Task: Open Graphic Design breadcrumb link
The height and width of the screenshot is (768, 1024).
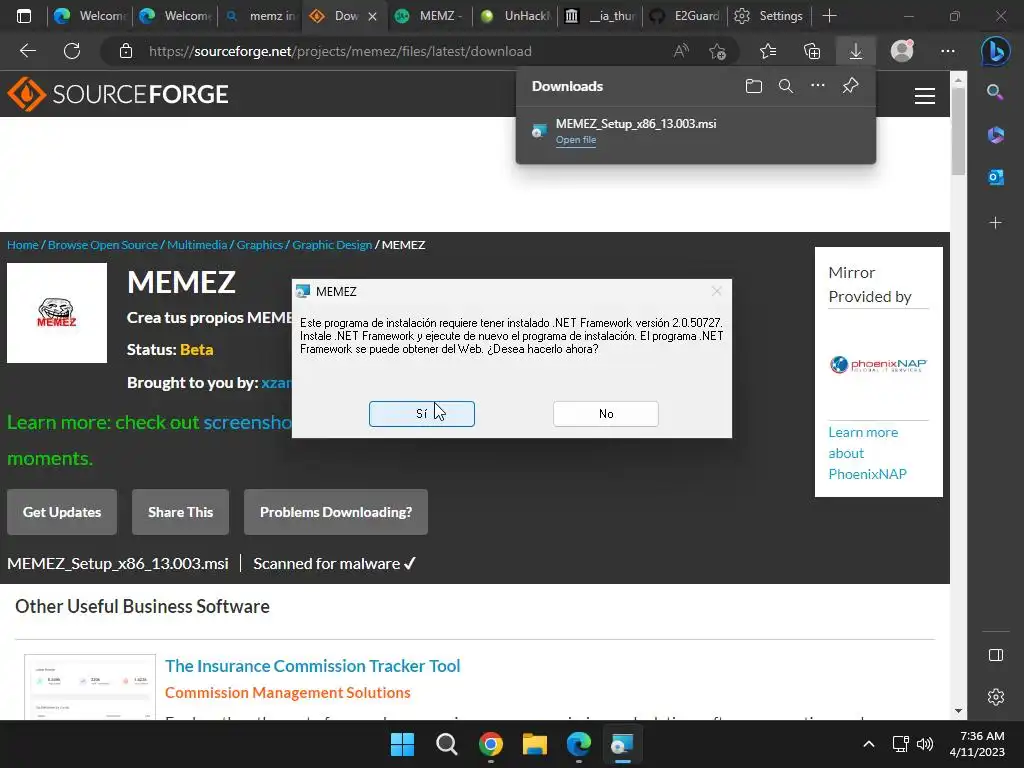Action: tap(332, 245)
